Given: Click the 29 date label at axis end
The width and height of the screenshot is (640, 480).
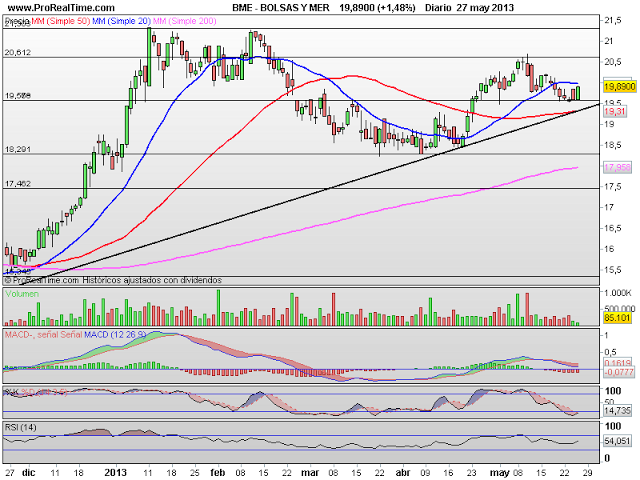Looking at the screenshot, I should pos(587,473).
